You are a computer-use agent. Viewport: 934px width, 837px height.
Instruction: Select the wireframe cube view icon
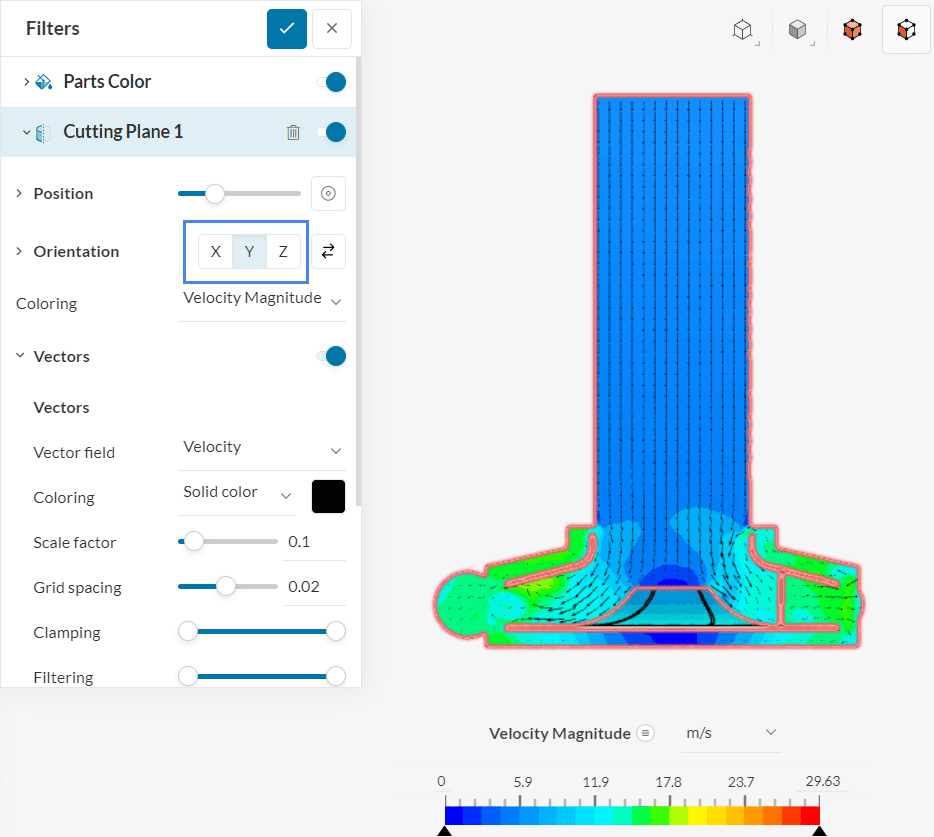[742, 30]
